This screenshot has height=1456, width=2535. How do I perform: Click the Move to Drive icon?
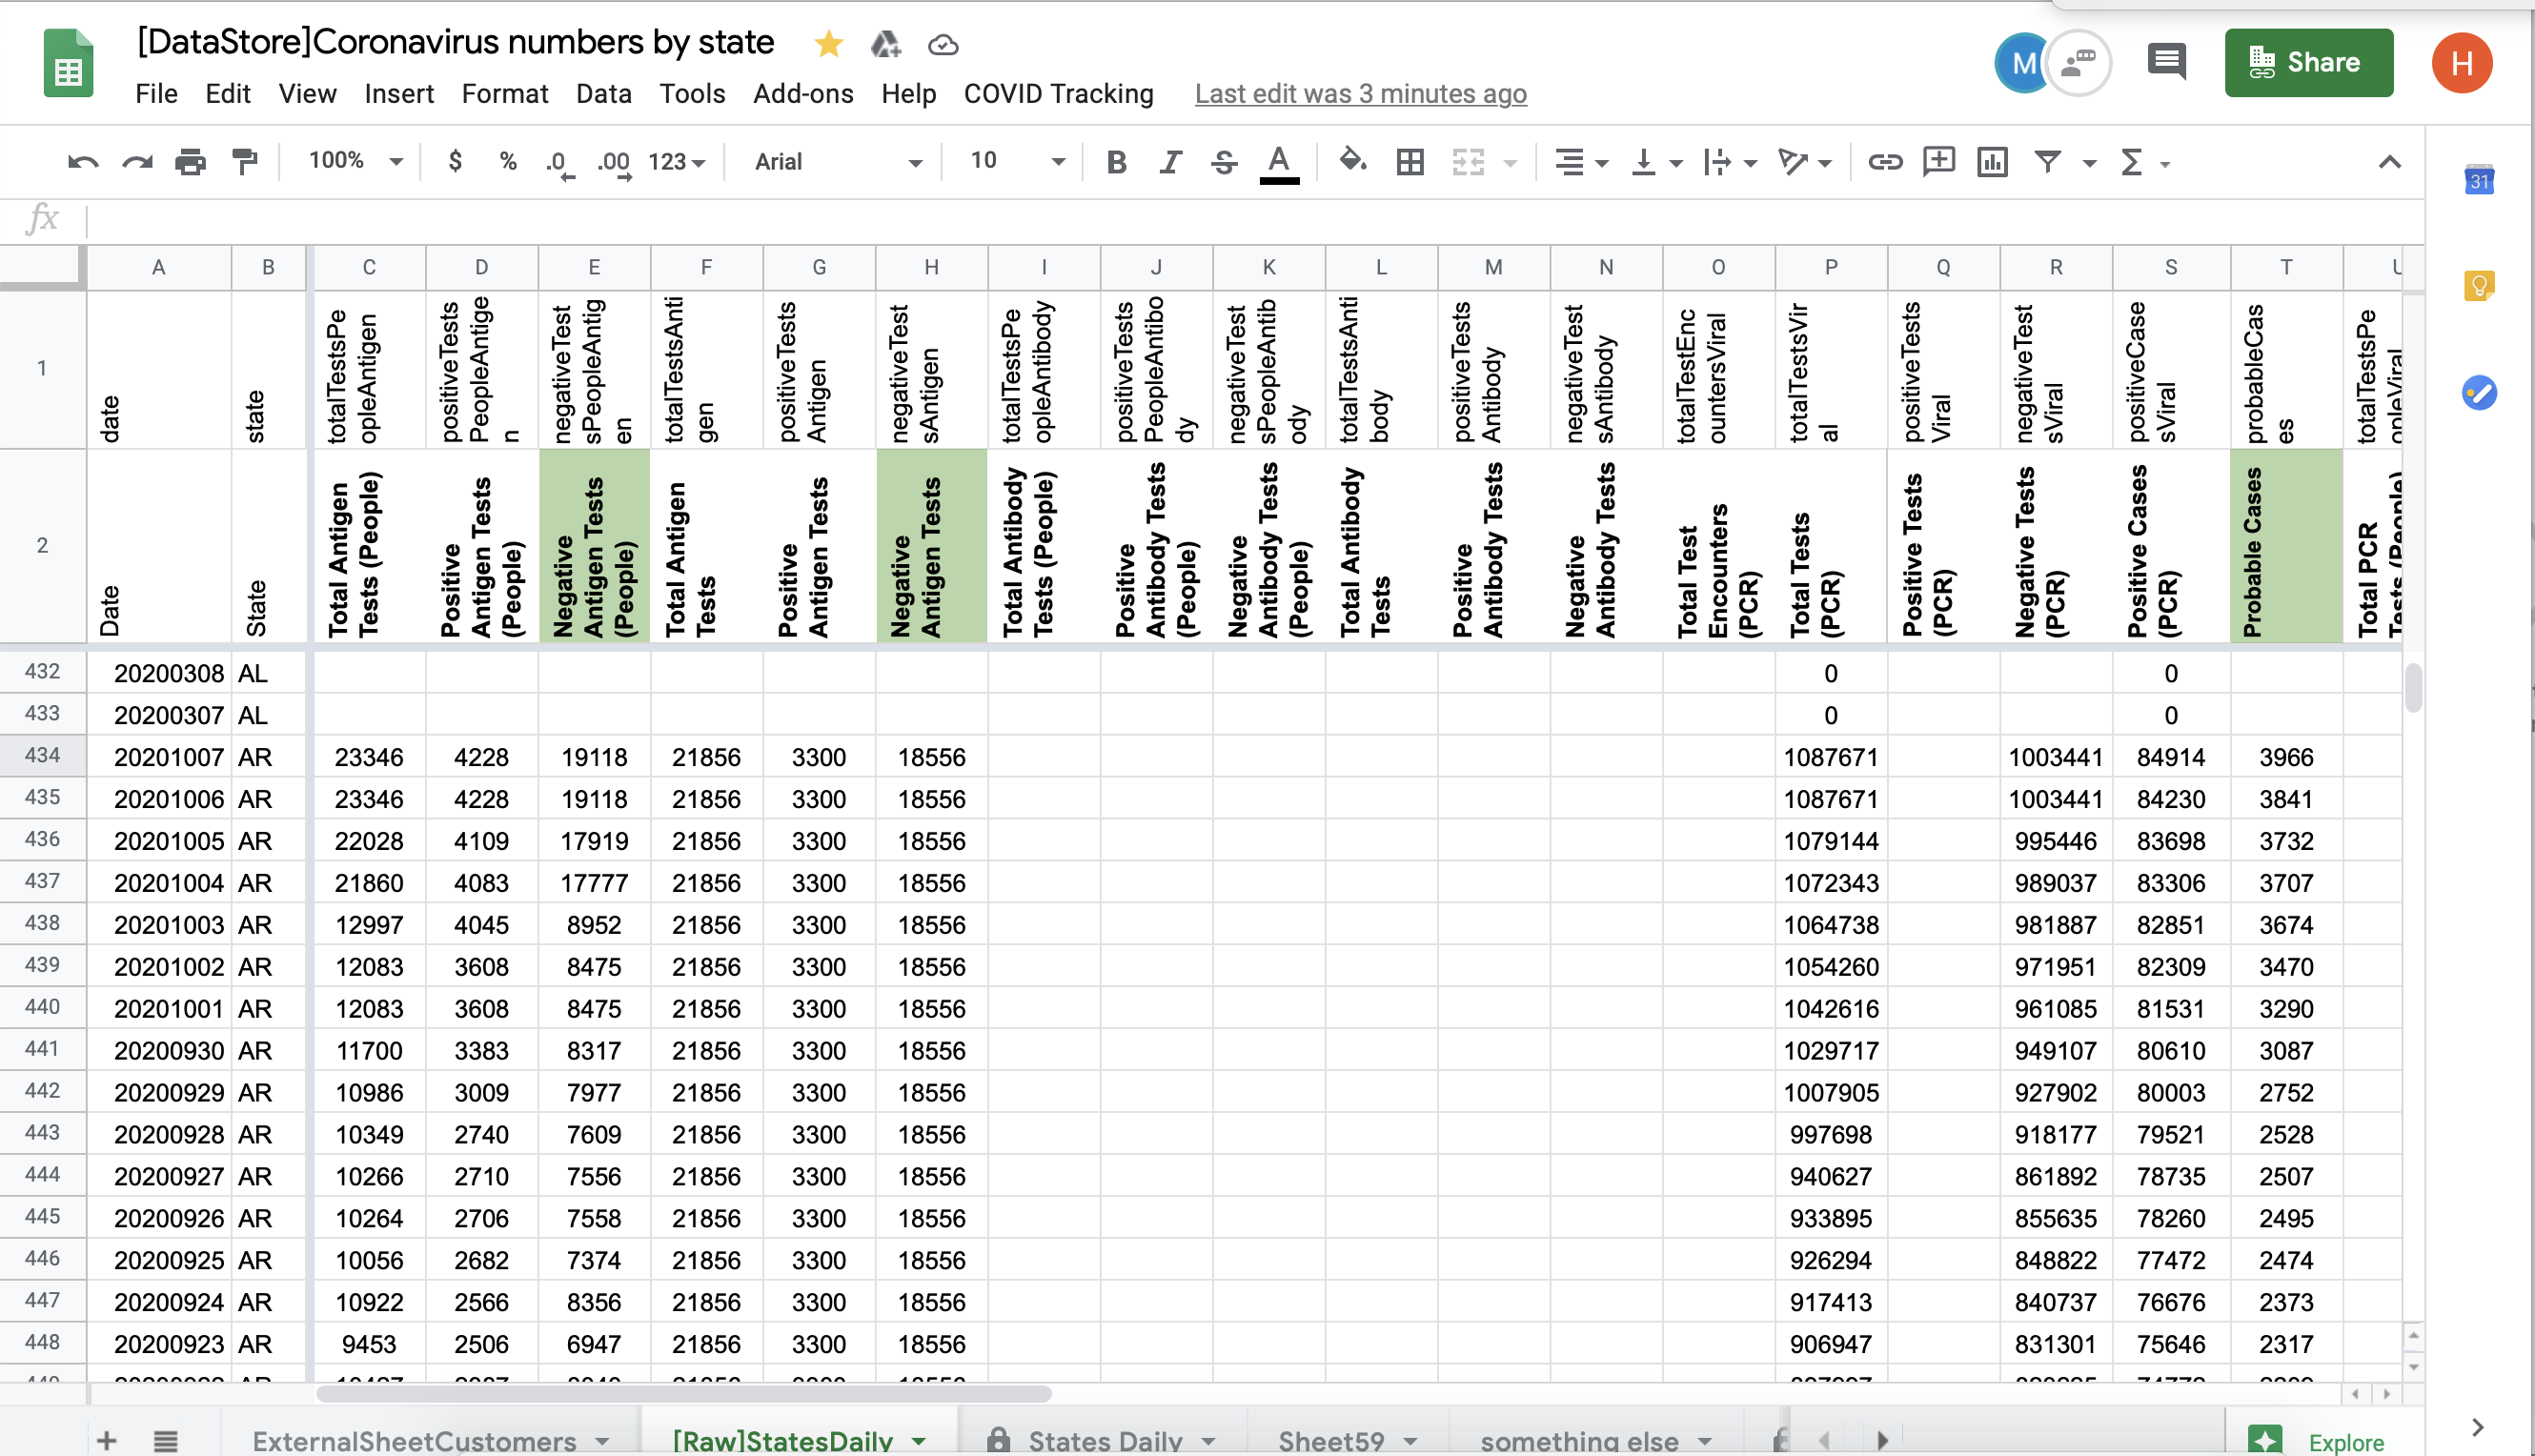tap(885, 44)
